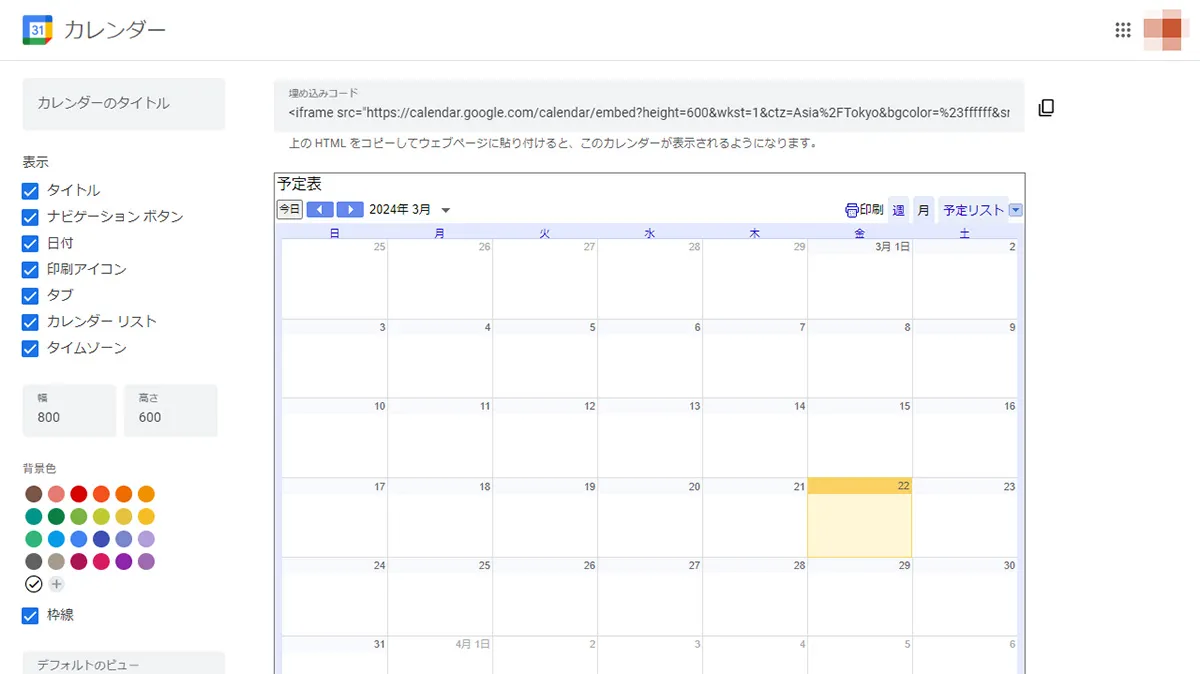Screen dimensions: 1200x674
Task: Expand the 予定リスト dropdown arrow
Action: click(x=1016, y=209)
